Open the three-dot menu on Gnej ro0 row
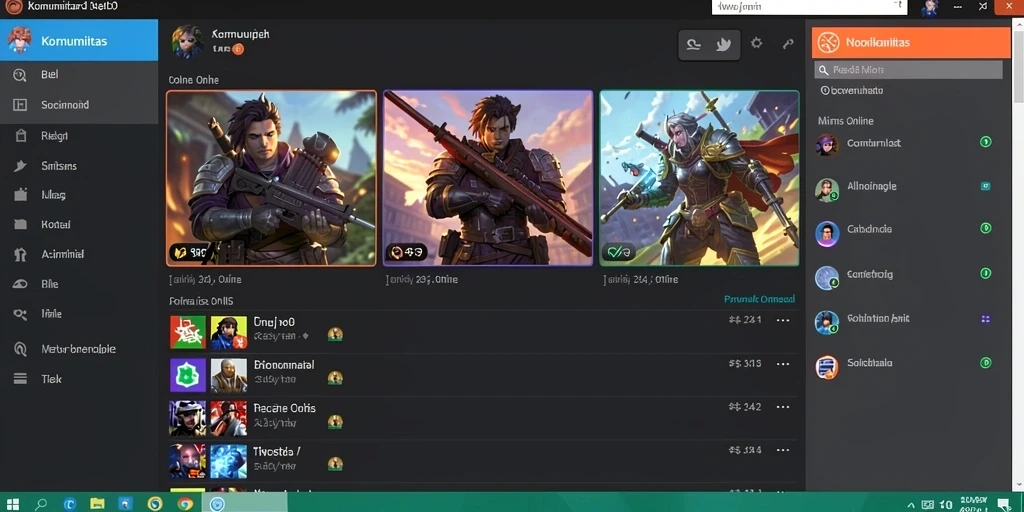This screenshot has height=512, width=1024. pyautogui.click(x=782, y=320)
